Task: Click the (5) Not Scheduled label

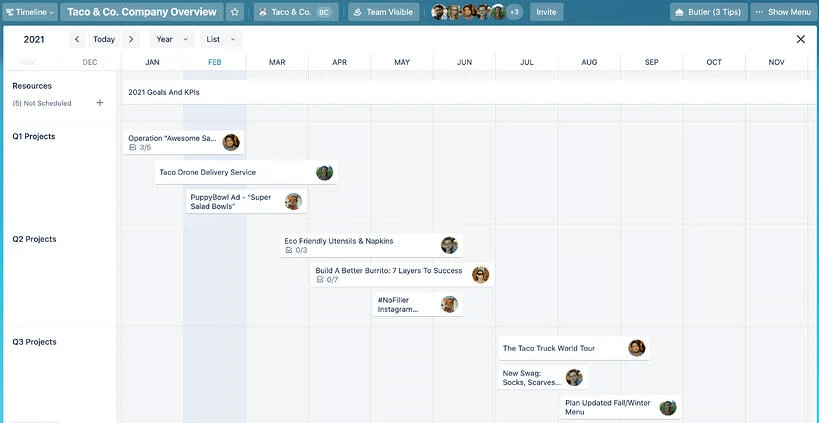Action: pos(42,103)
